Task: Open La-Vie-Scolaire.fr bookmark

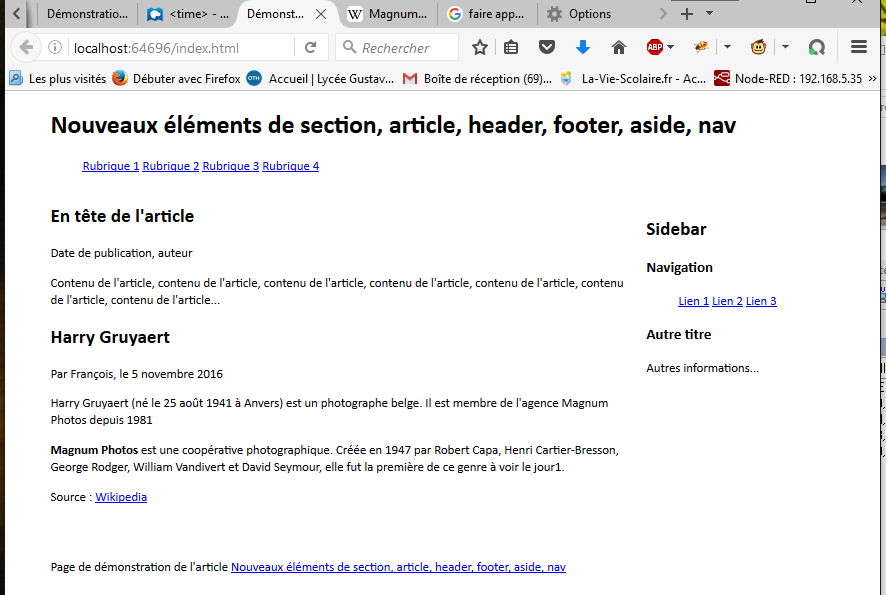Action: [633, 79]
